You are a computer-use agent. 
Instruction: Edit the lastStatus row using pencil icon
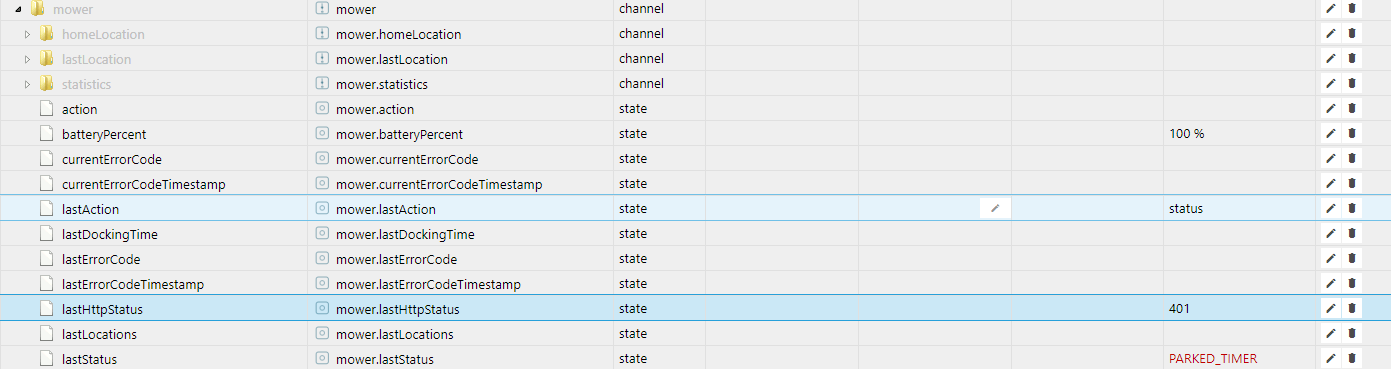click(1331, 358)
